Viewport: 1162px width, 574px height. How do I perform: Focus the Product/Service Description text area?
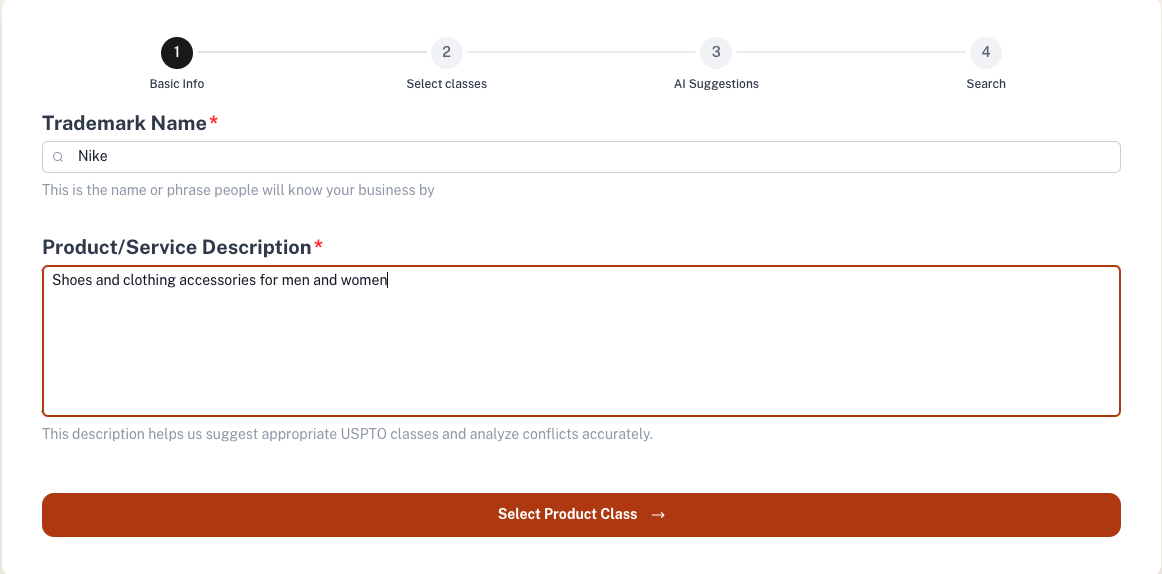[x=581, y=341]
